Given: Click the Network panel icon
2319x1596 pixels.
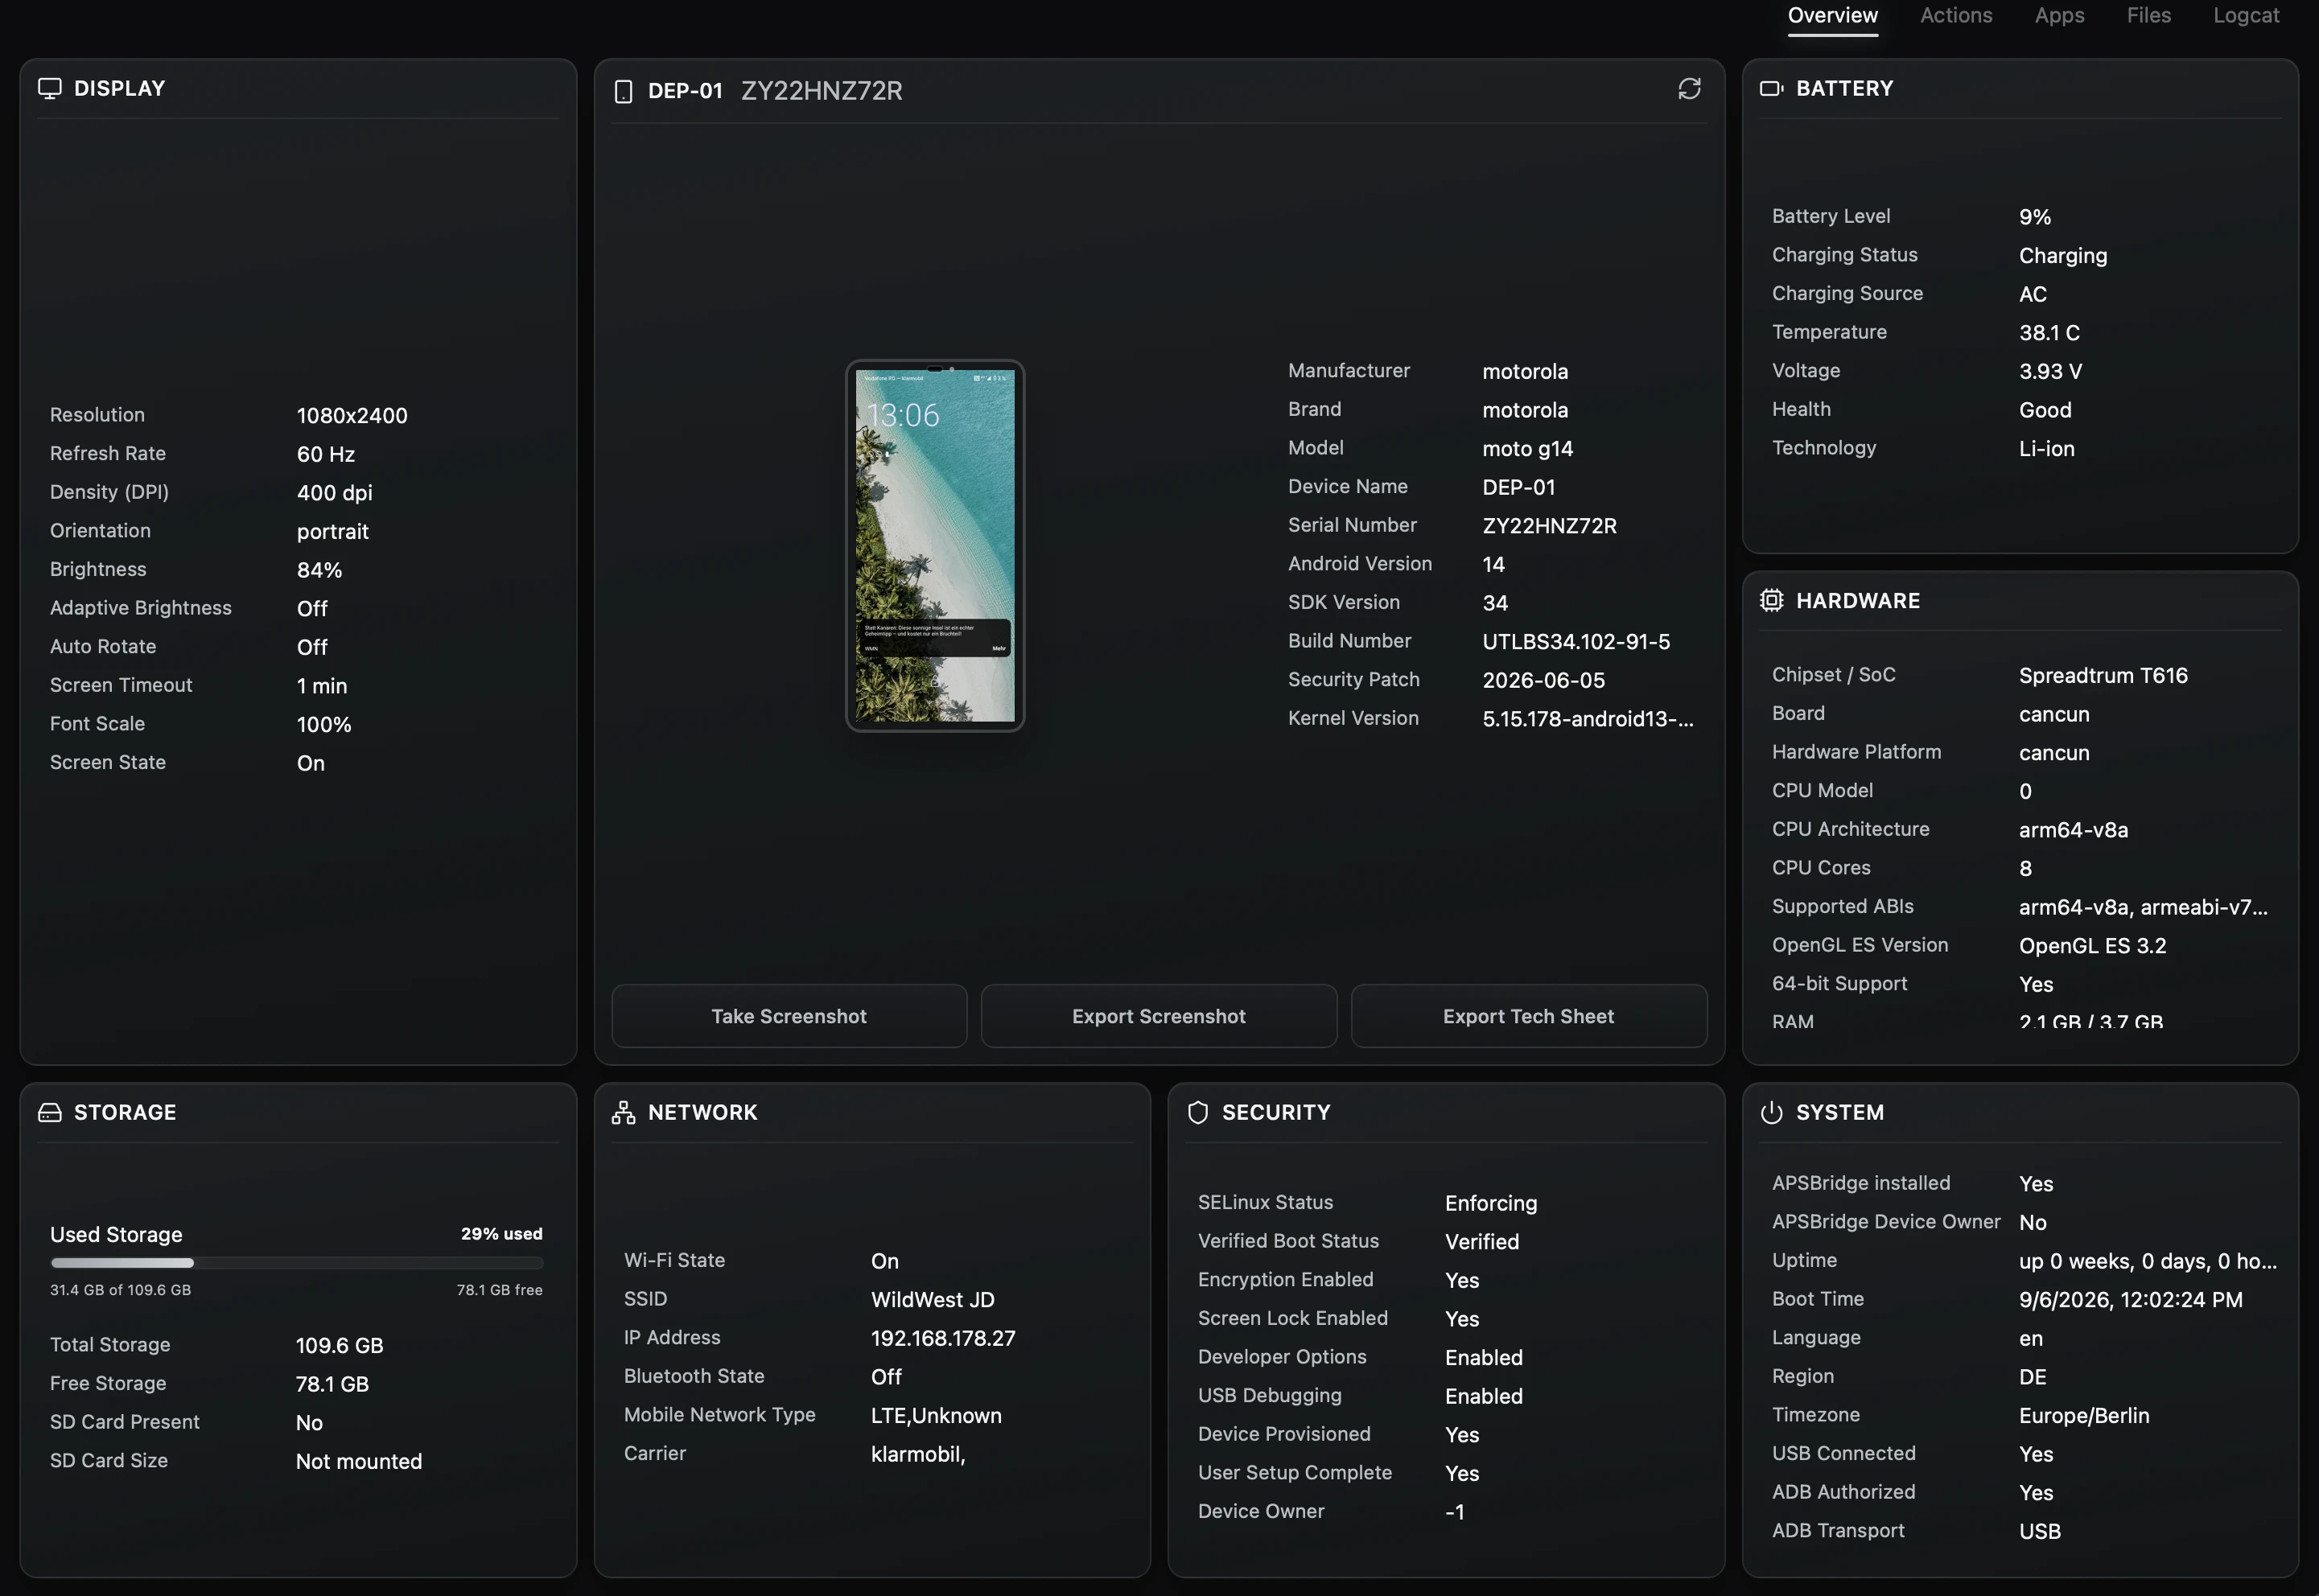Looking at the screenshot, I should (x=623, y=1112).
